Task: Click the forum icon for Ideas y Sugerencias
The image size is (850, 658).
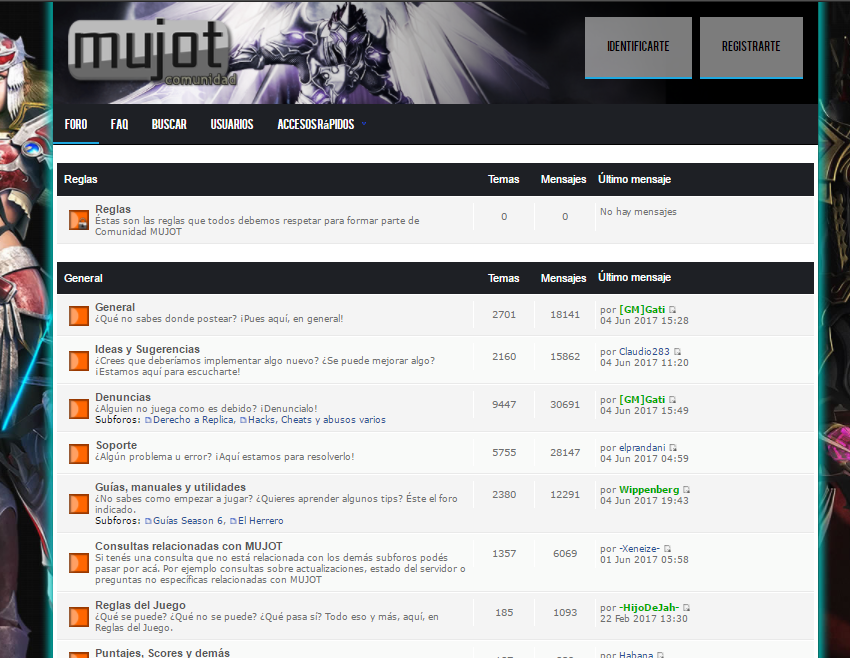Action: click(x=79, y=360)
